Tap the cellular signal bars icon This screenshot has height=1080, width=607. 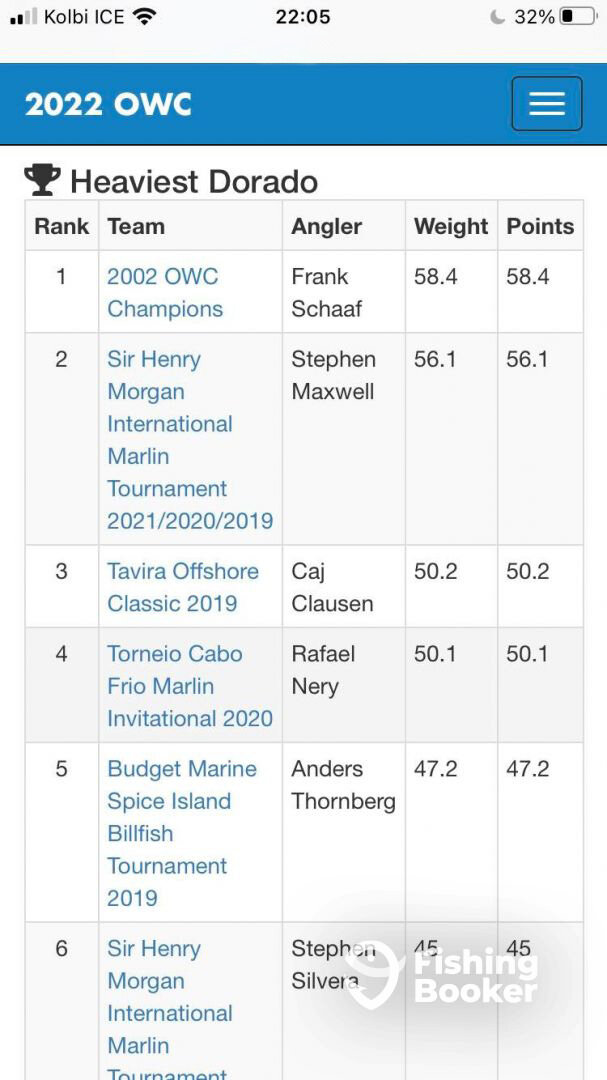(24, 17)
